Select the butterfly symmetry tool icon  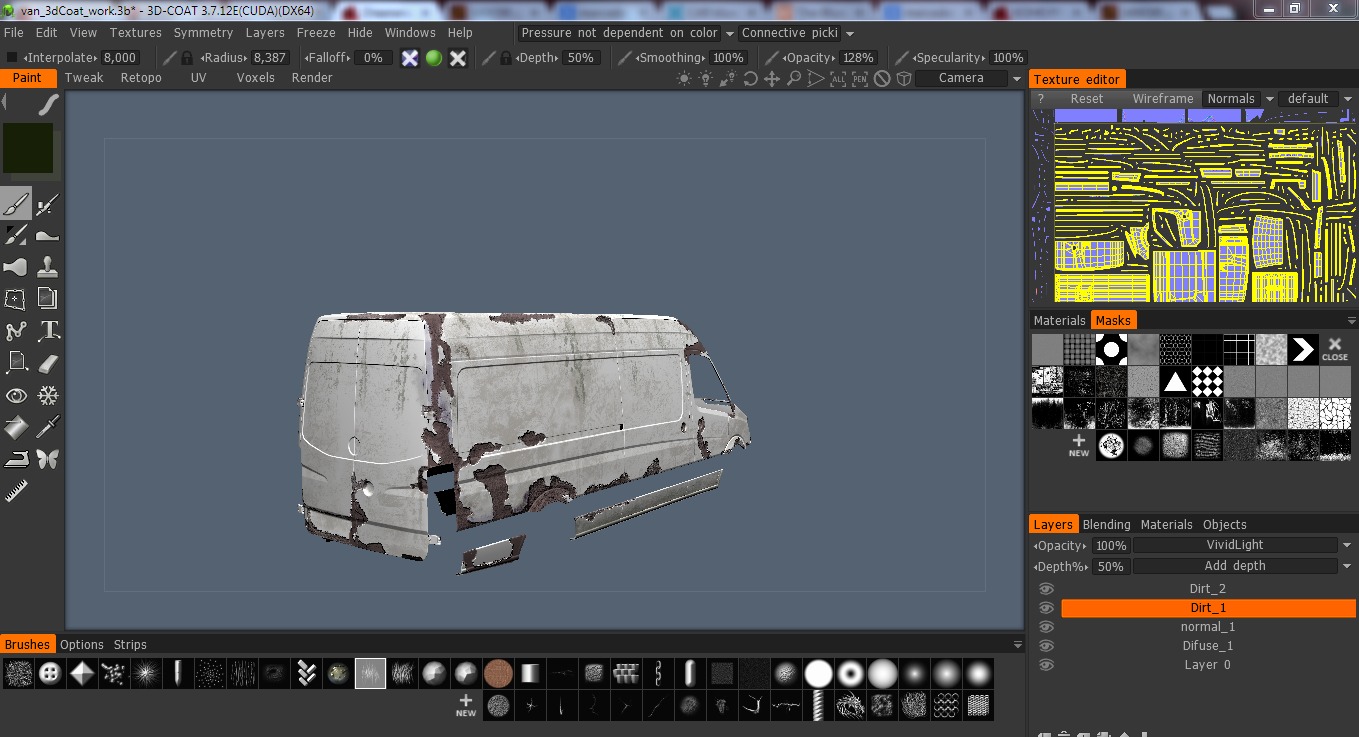pos(48,460)
